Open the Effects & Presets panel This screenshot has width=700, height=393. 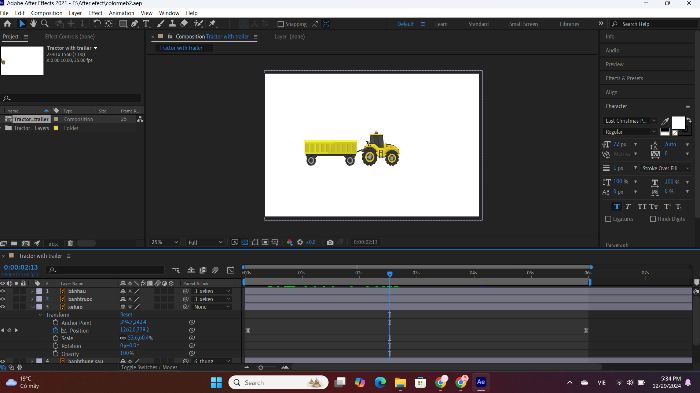coord(624,78)
